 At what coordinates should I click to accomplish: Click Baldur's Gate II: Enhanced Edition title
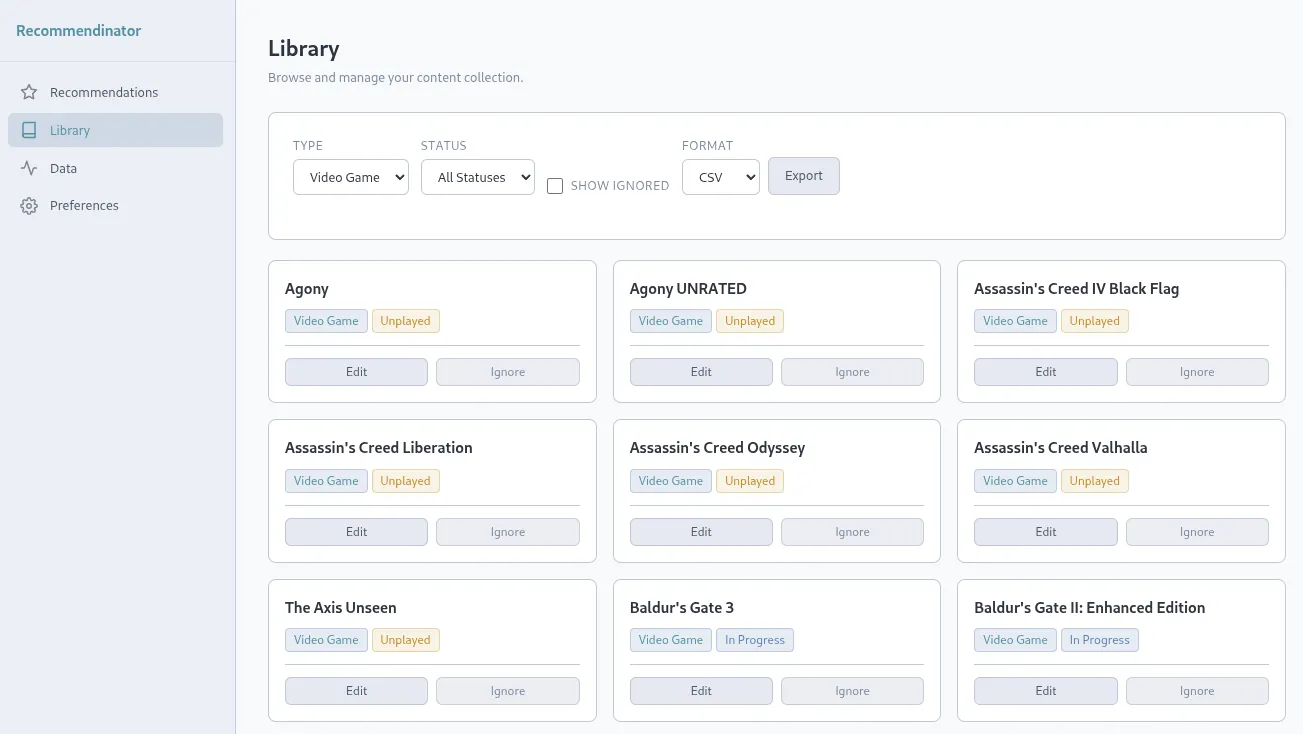coord(1090,607)
